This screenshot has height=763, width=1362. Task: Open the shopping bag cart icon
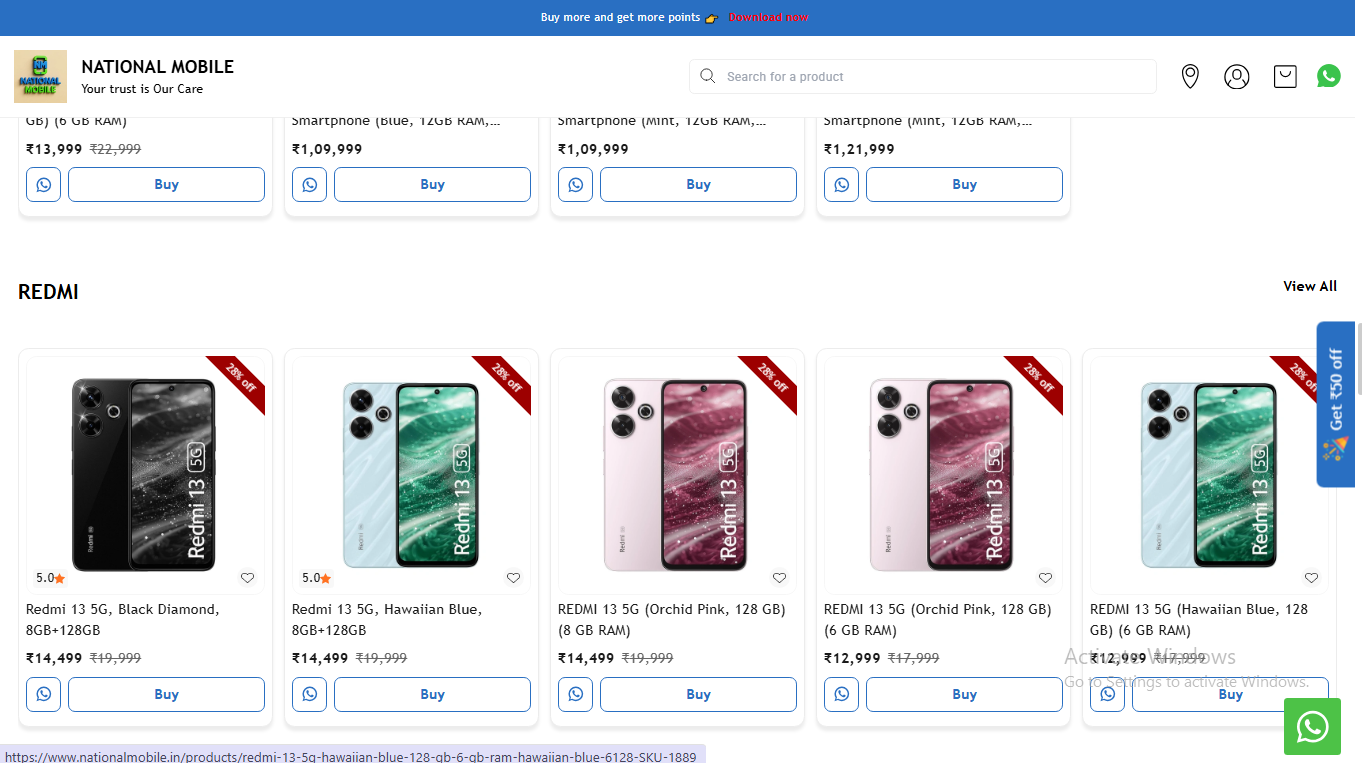coord(1285,76)
